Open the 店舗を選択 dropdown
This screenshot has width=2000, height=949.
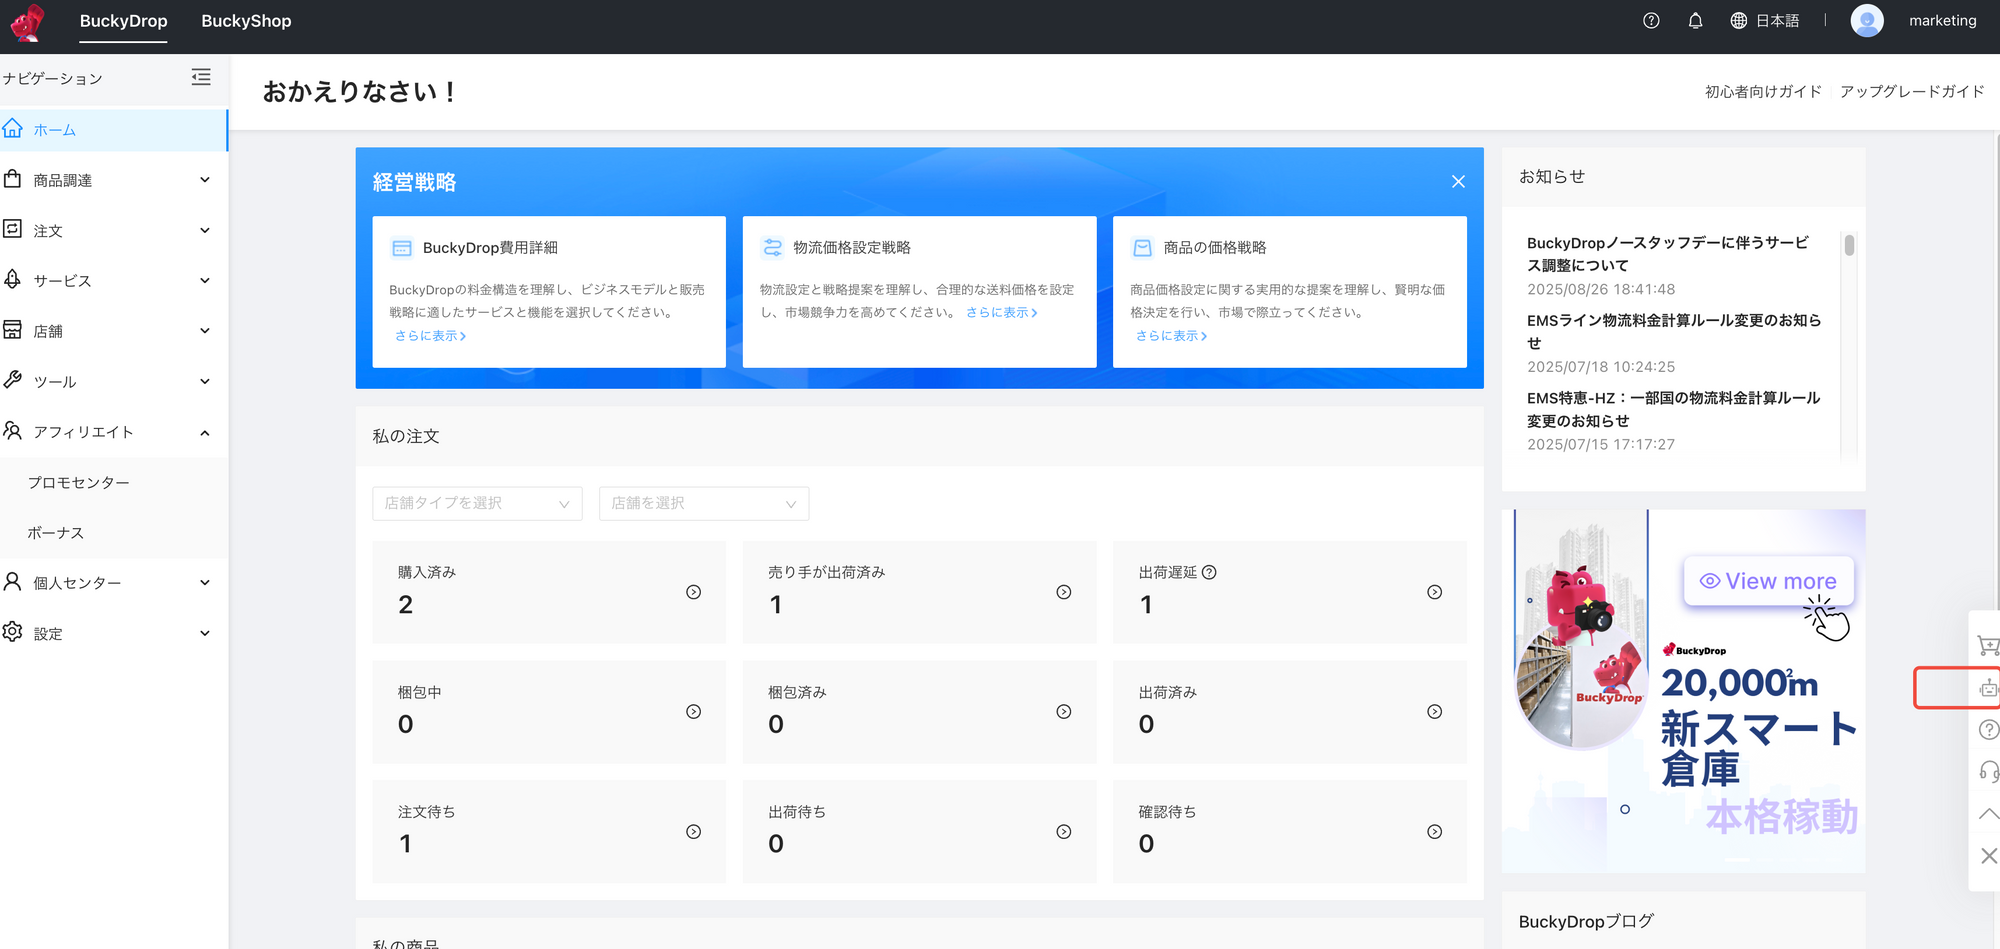pos(704,503)
